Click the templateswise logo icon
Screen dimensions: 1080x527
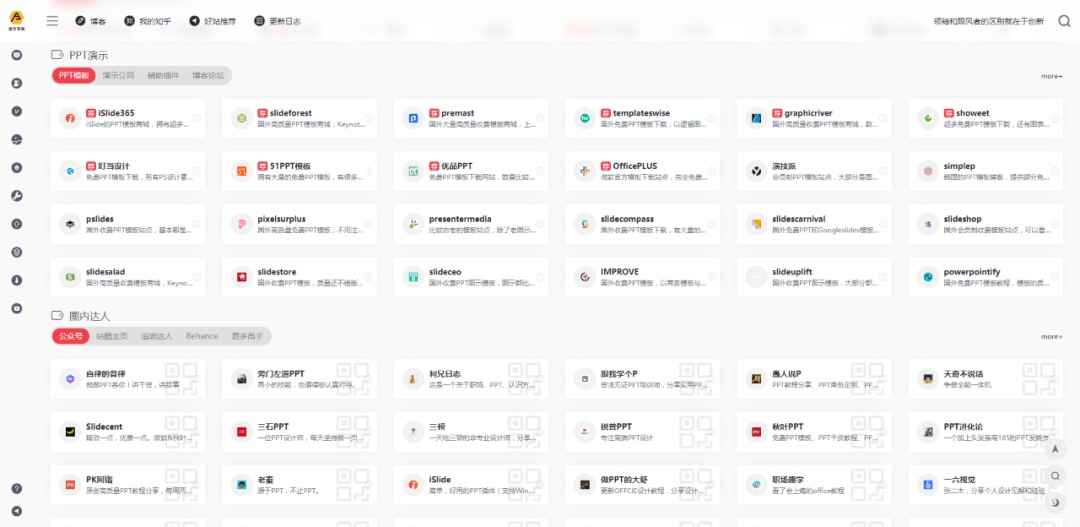[585, 118]
